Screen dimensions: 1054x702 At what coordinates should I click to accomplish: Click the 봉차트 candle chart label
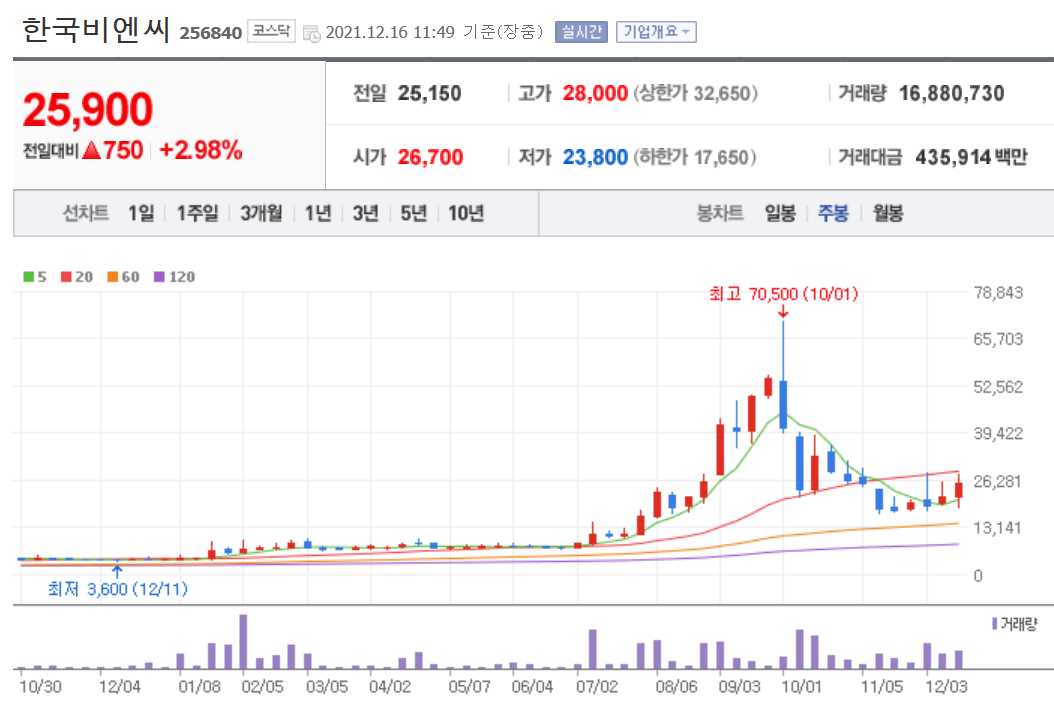[x=719, y=213]
